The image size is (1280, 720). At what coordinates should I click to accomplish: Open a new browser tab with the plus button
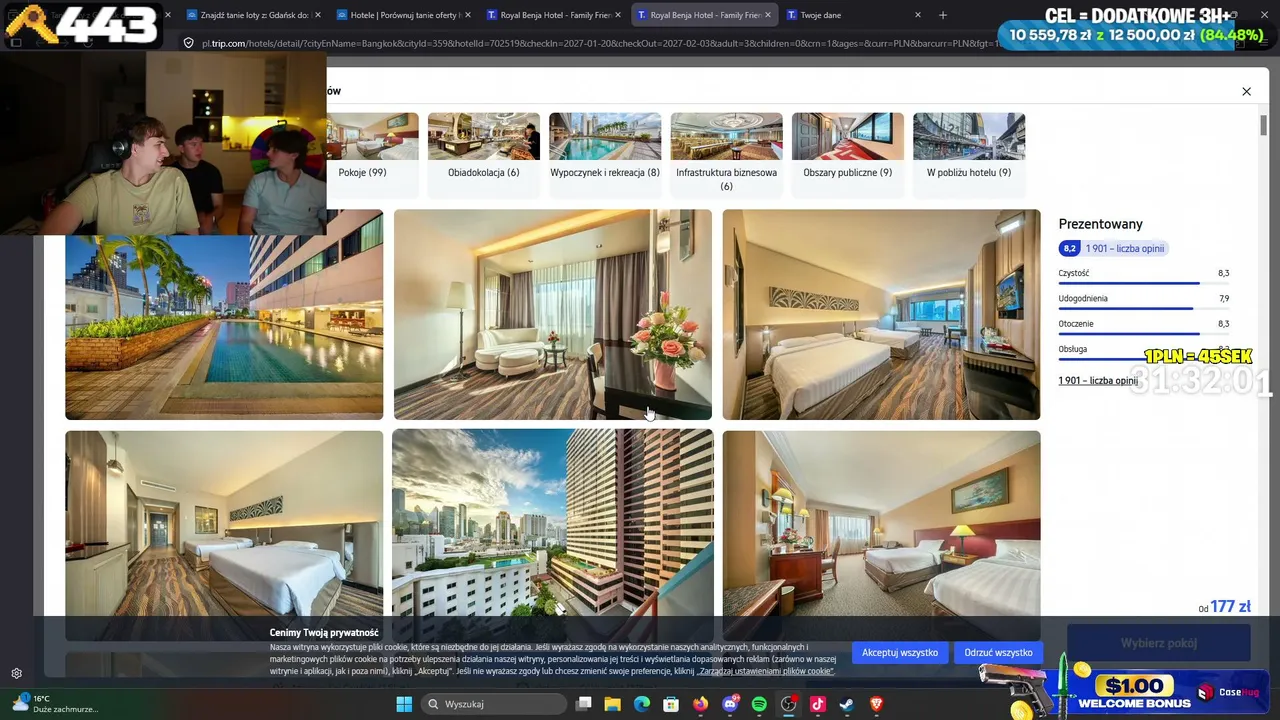(942, 15)
